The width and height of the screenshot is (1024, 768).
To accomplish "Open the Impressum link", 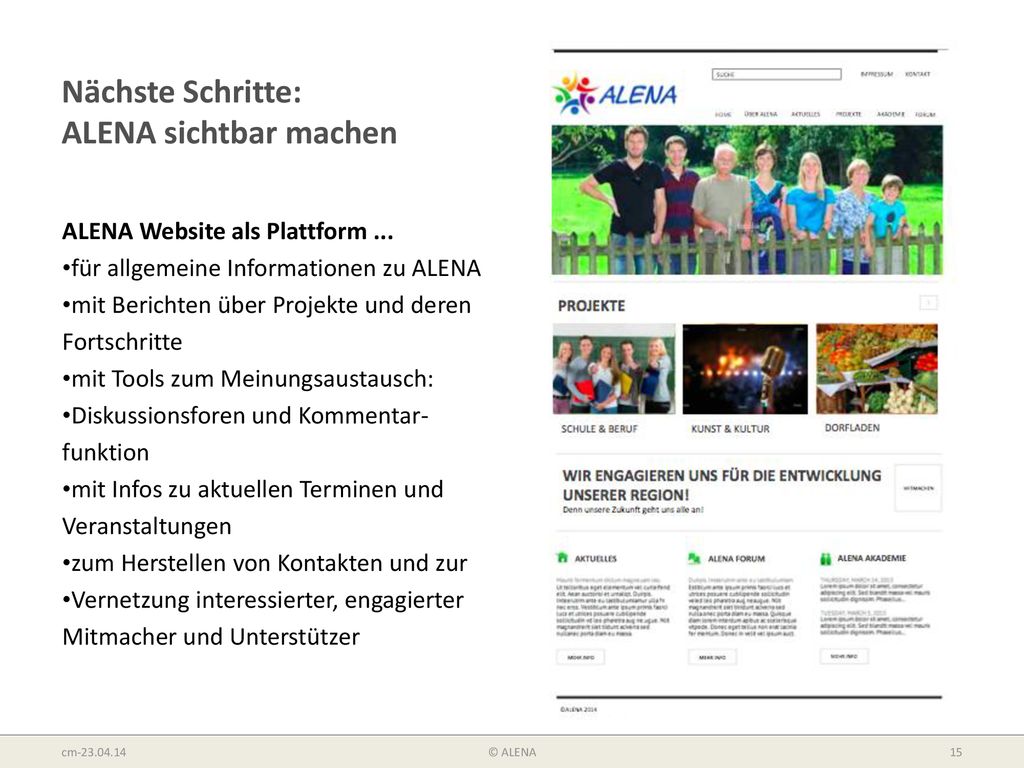I will (x=876, y=74).
